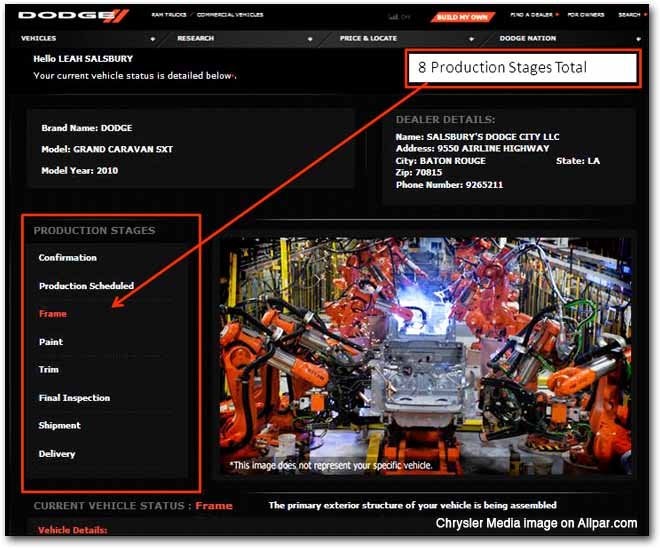The width and height of the screenshot is (660, 548).
Task: Click 'Phone Number: 9265211' text
Action: (450, 185)
